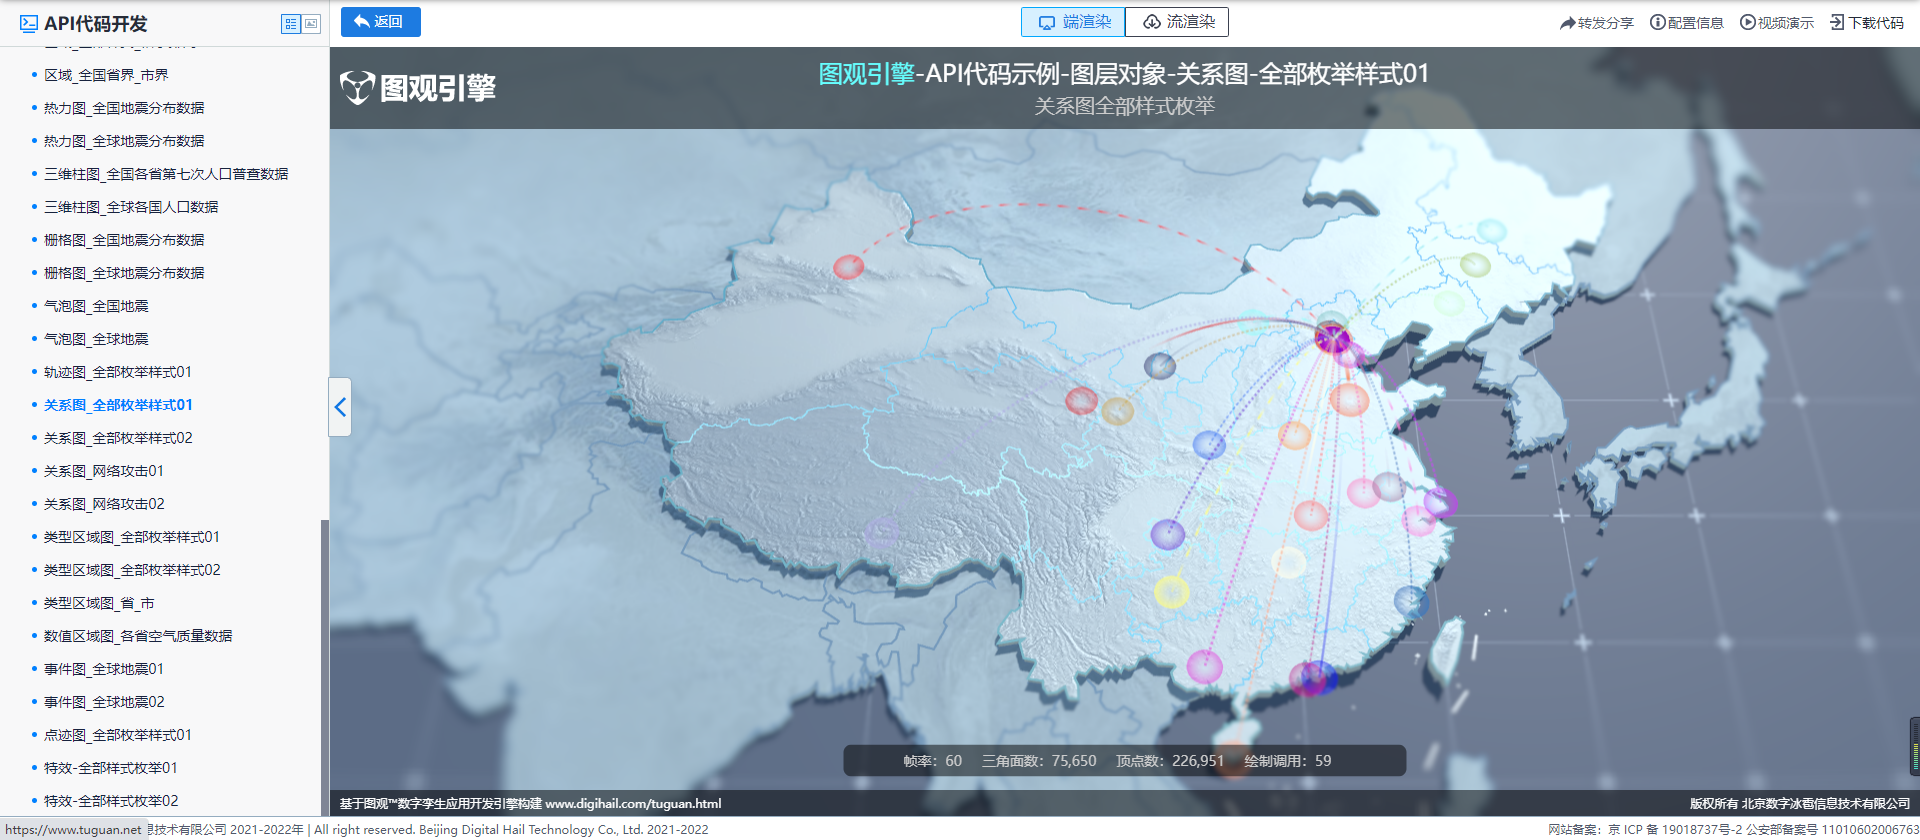
Task: Open 视频演示 video demo
Action: coord(1776,23)
